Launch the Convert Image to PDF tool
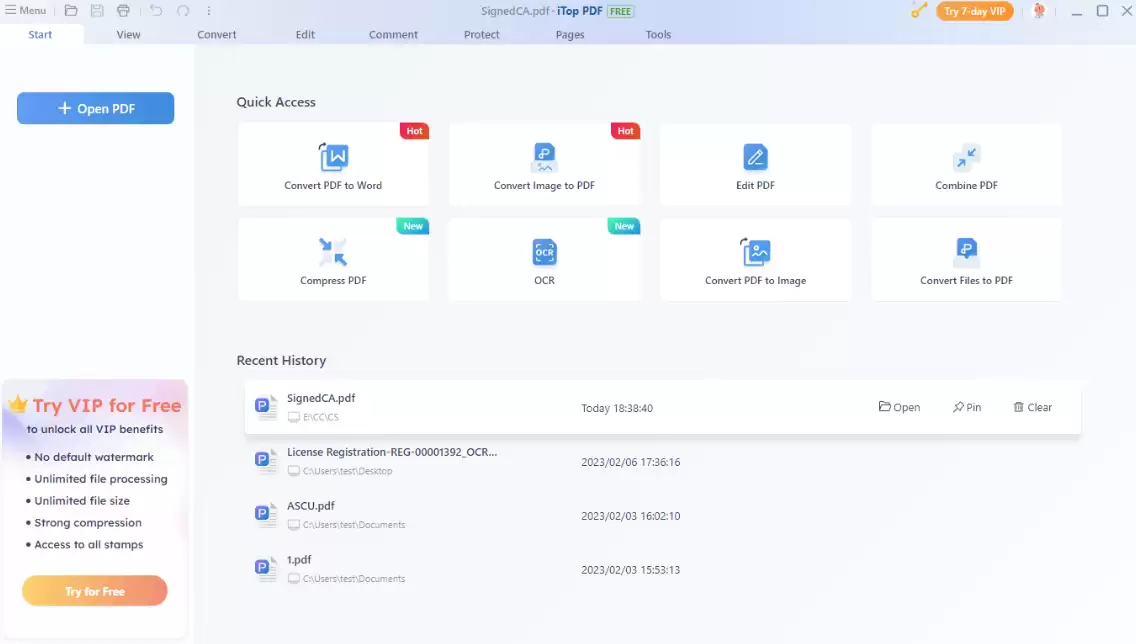 tap(544, 165)
